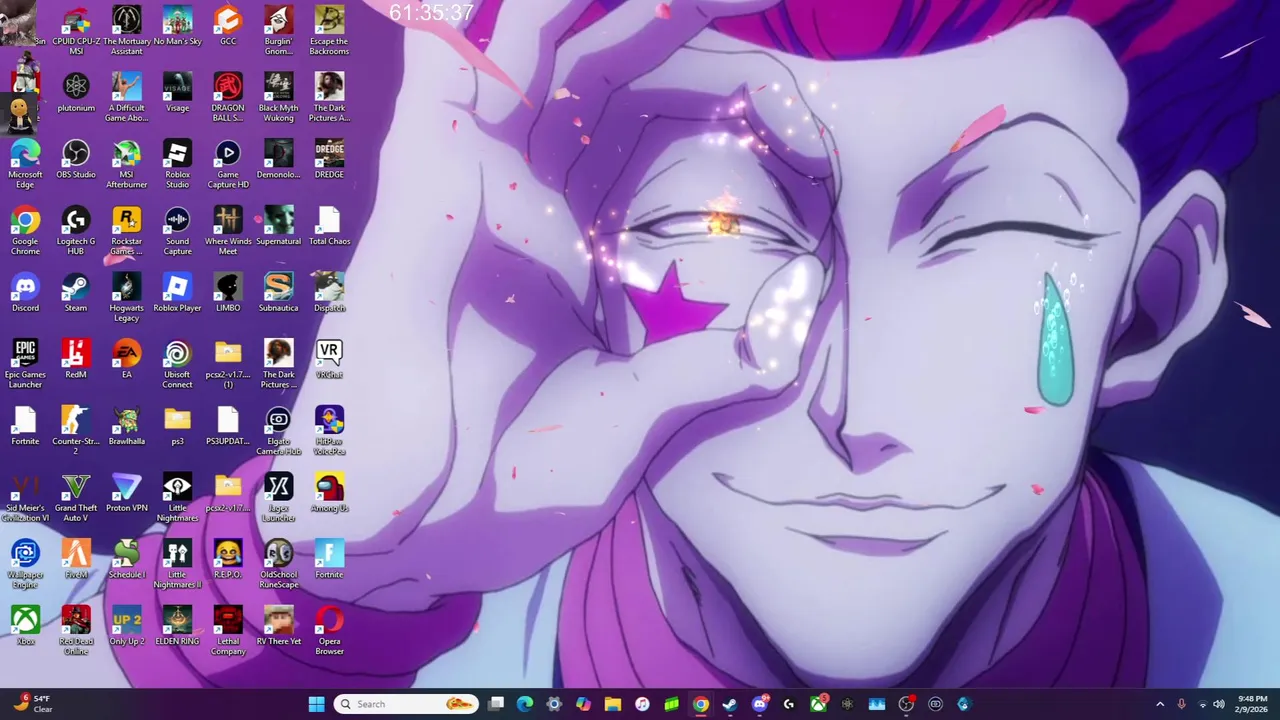Open the Jagex Launcher shortcut

279,498
